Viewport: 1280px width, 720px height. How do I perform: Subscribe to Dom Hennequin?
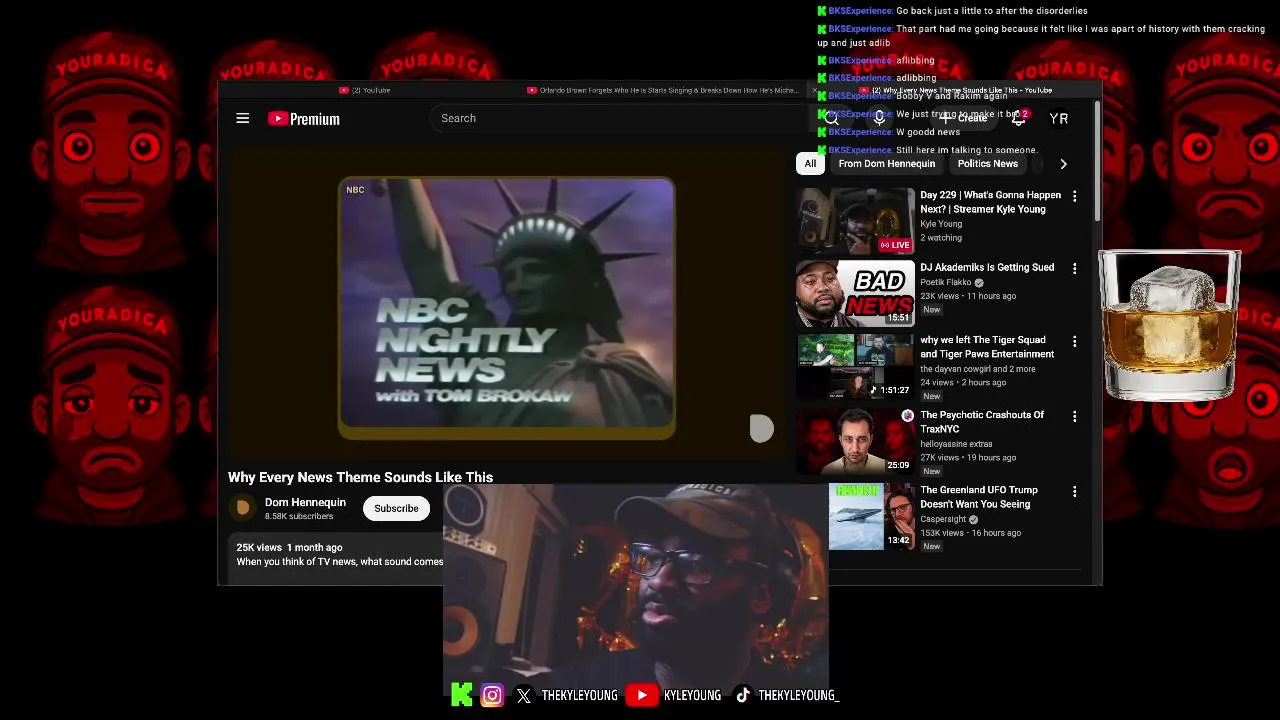coord(396,508)
